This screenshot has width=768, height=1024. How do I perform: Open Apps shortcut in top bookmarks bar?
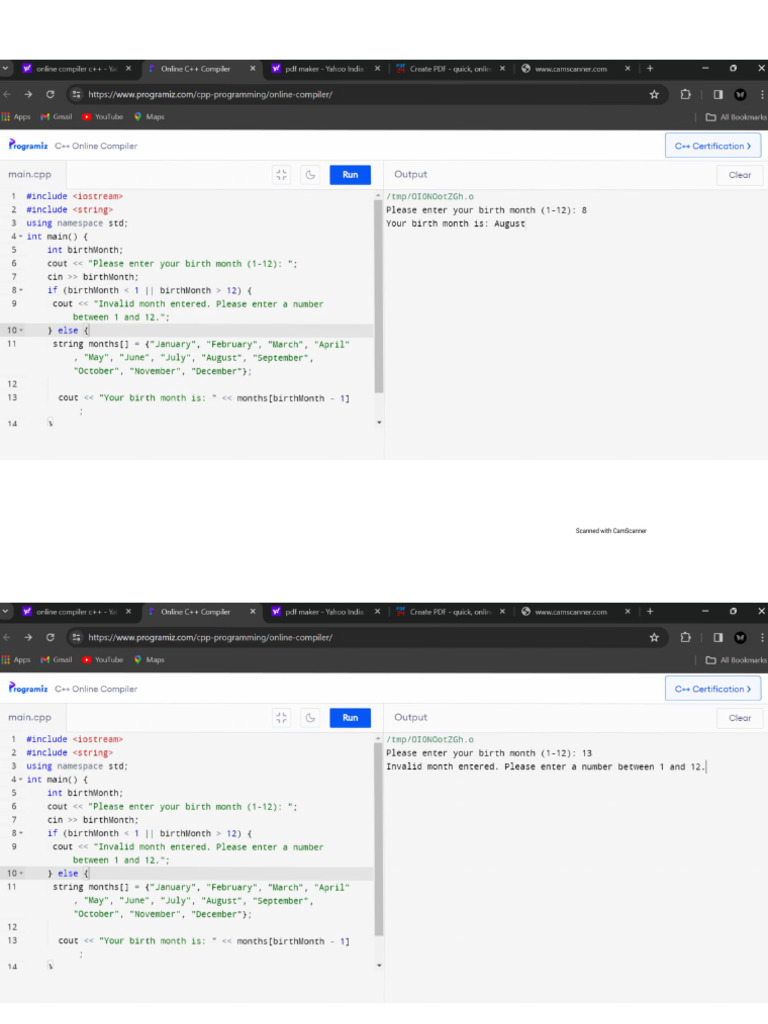(16, 117)
